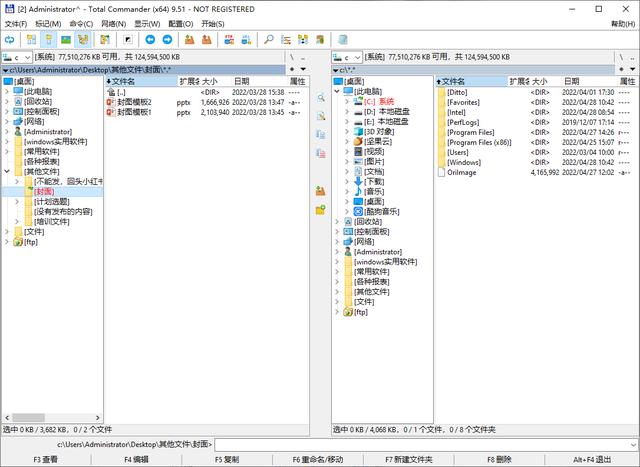The height and width of the screenshot is (467, 640).
Task: Open the notepad icon at toolbar end
Action: (342, 40)
